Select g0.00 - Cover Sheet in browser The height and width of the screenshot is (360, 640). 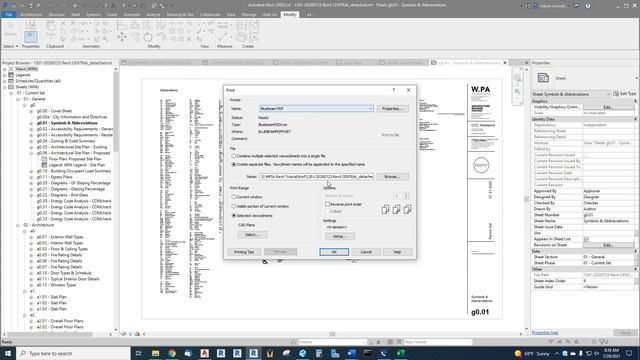tap(54, 111)
